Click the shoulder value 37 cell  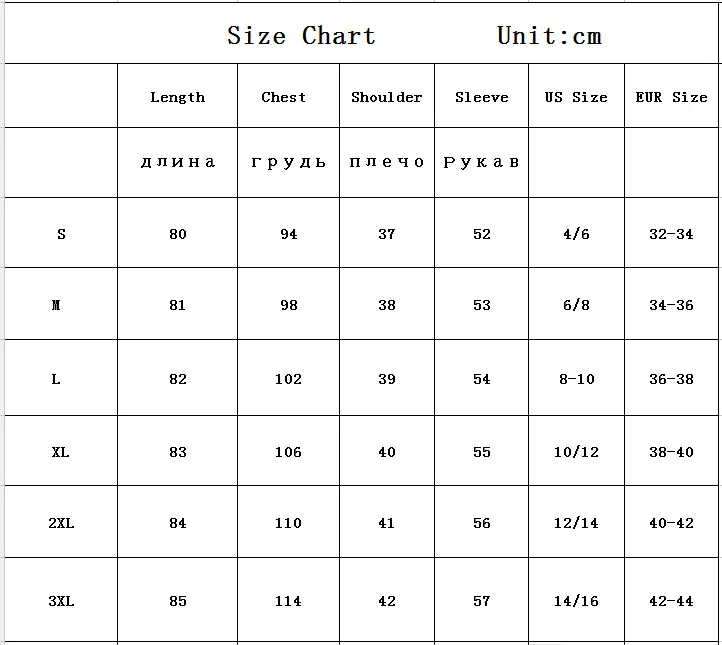[387, 233]
